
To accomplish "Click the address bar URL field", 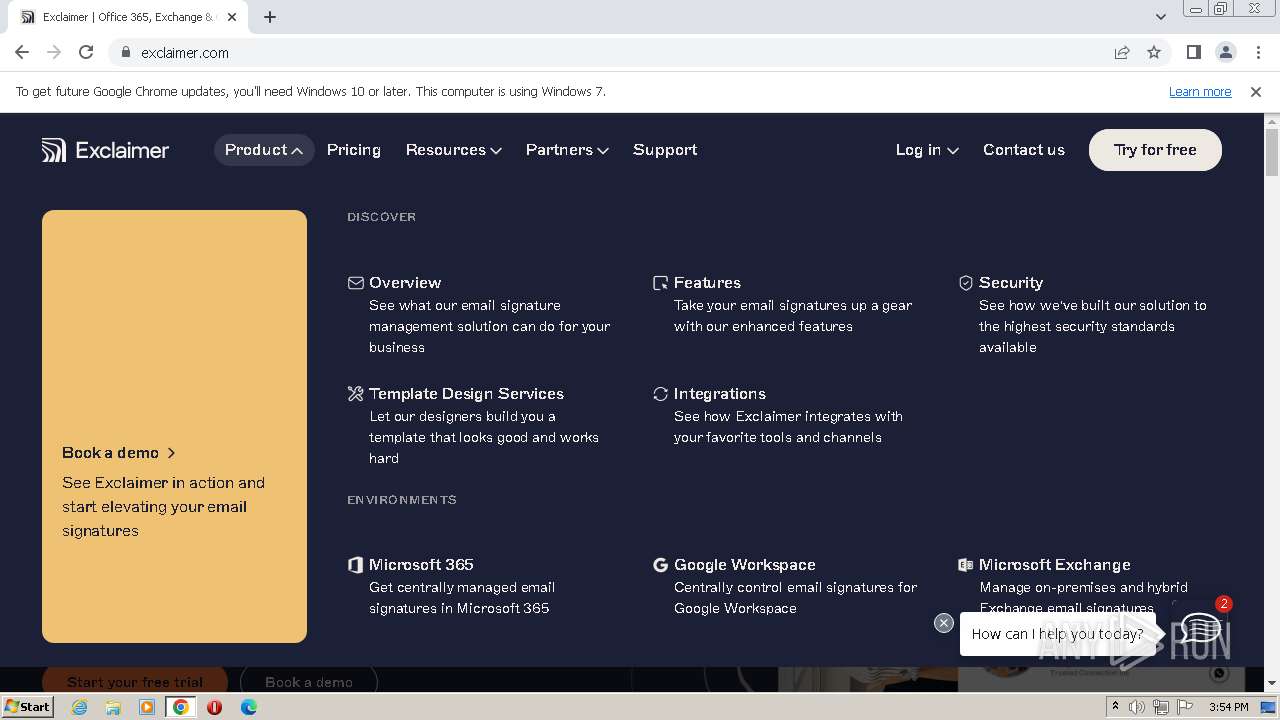I will tap(620, 52).
